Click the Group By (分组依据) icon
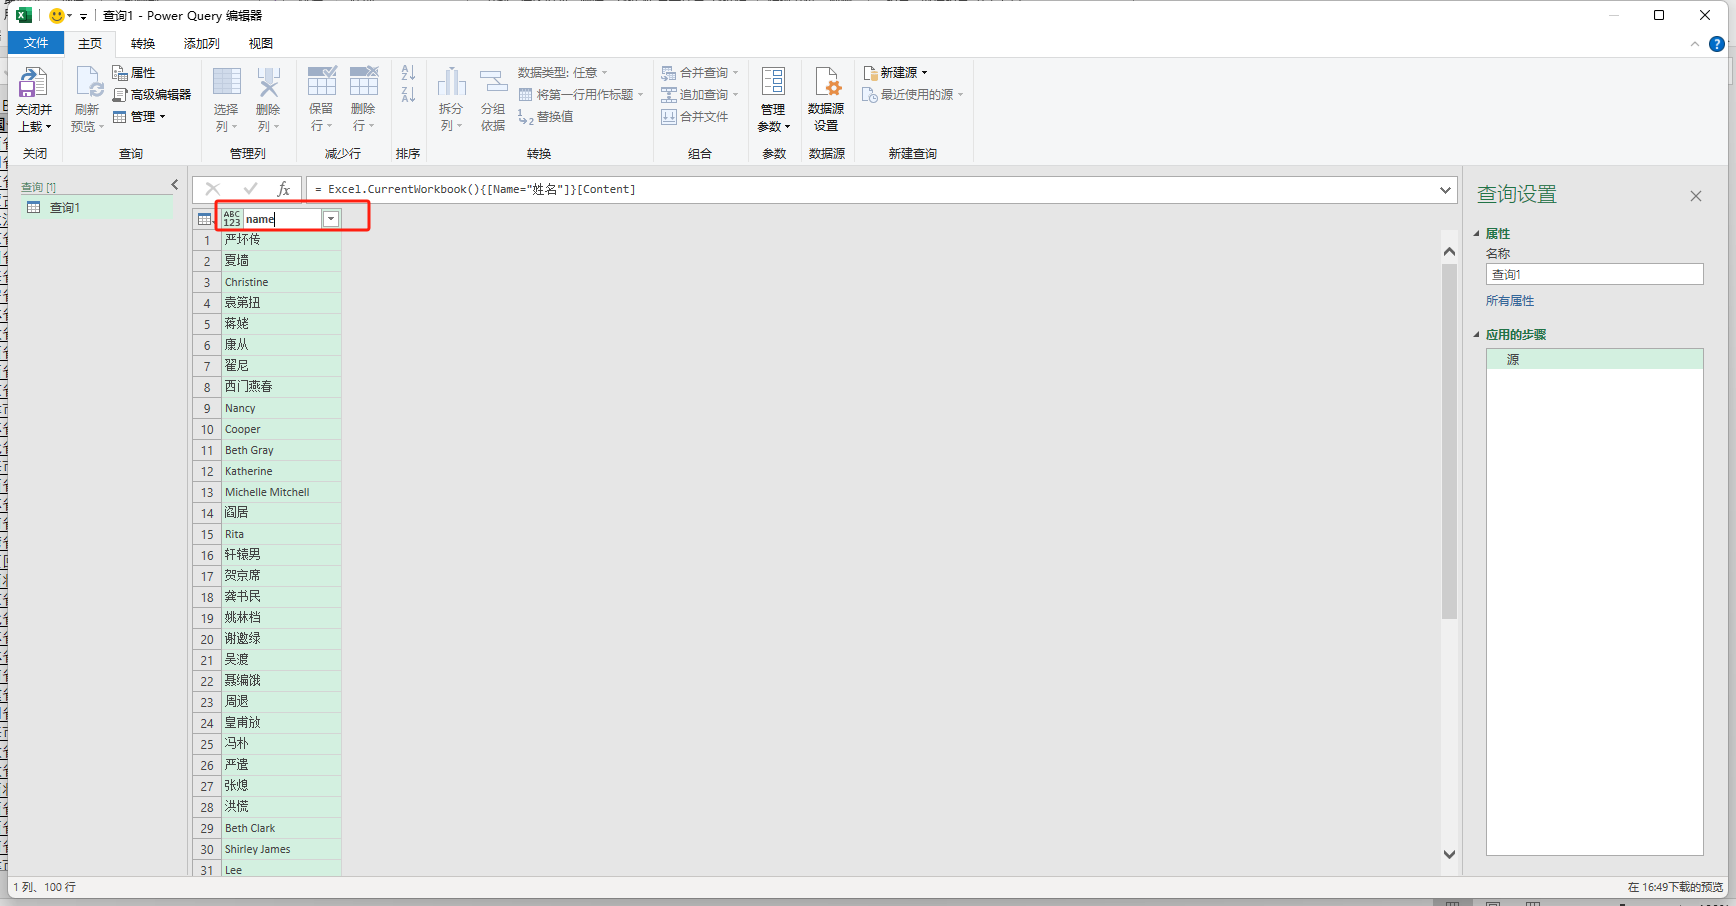 pos(493,84)
